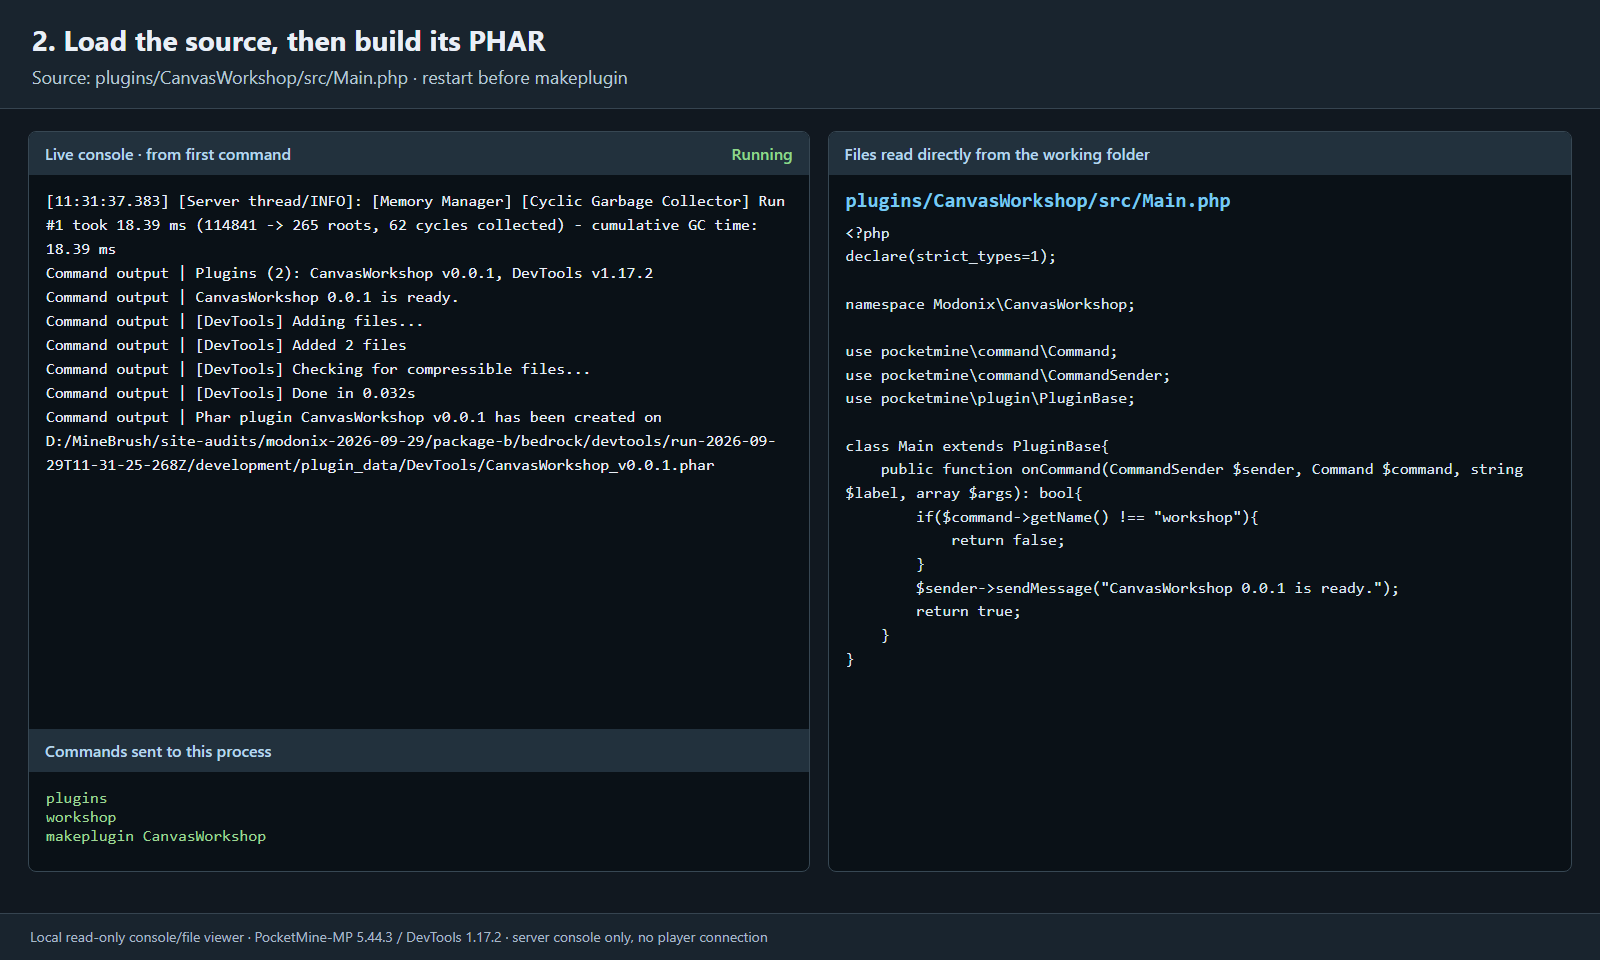1600x960 pixels.
Task: Click the console line starting "[11:31:37.383] [Server thread/INFO]"
Action: coord(415,201)
